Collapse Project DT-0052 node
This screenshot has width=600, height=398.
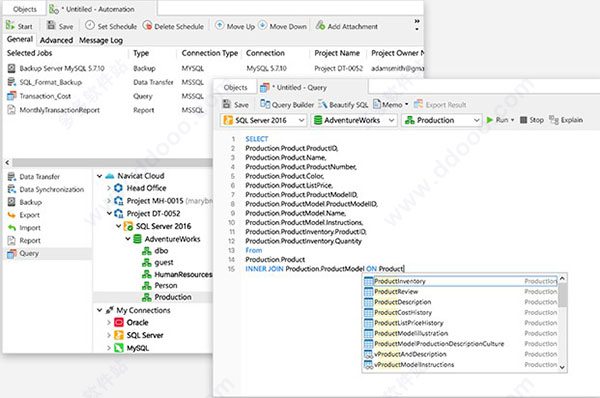click(109, 214)
